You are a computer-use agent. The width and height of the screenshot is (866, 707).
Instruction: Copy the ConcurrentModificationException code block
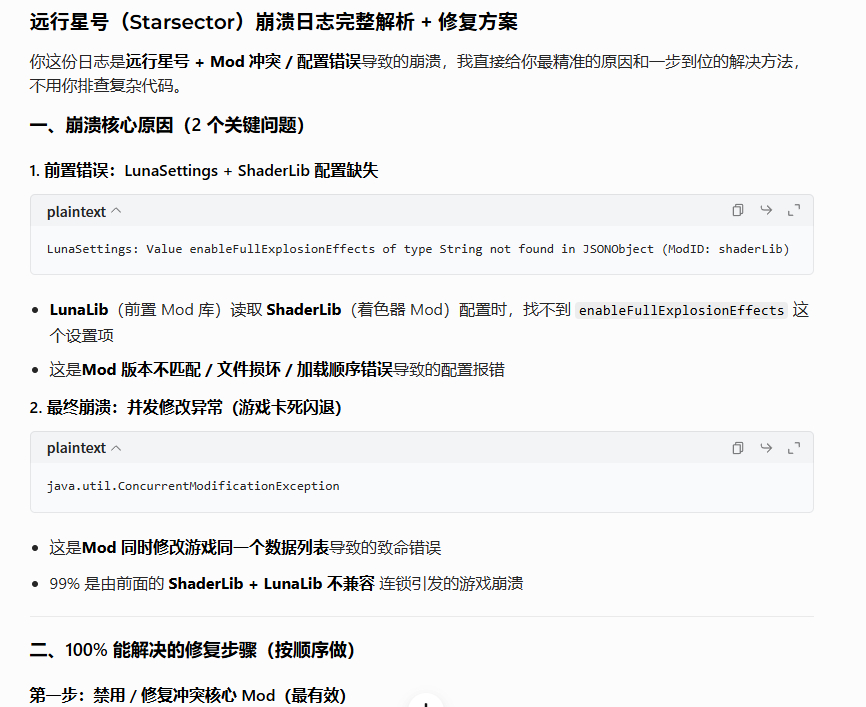(x=737, y=448)
